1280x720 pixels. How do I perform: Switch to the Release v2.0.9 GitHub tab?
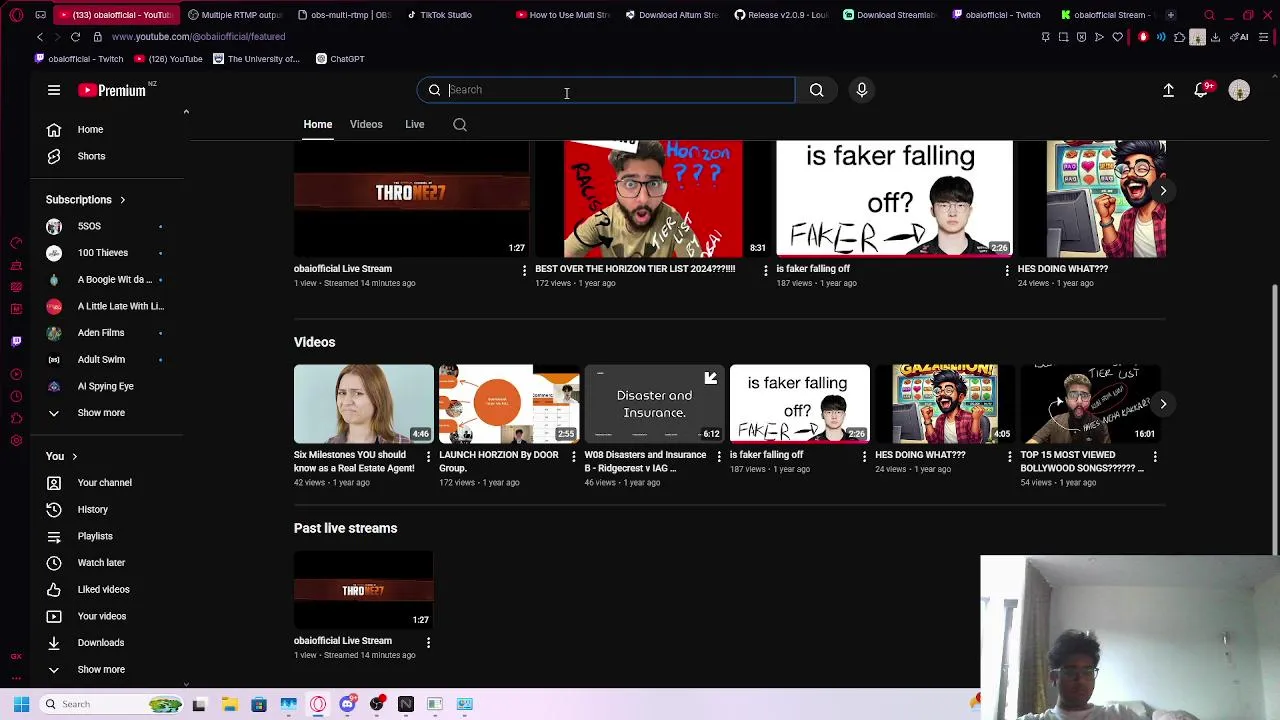(783, 15)
